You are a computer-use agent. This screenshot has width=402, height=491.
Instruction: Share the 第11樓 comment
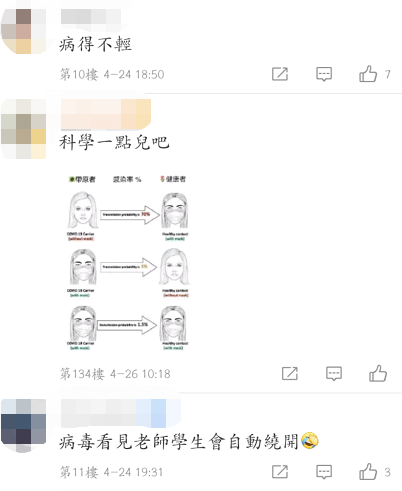click(x=280, y=472)
